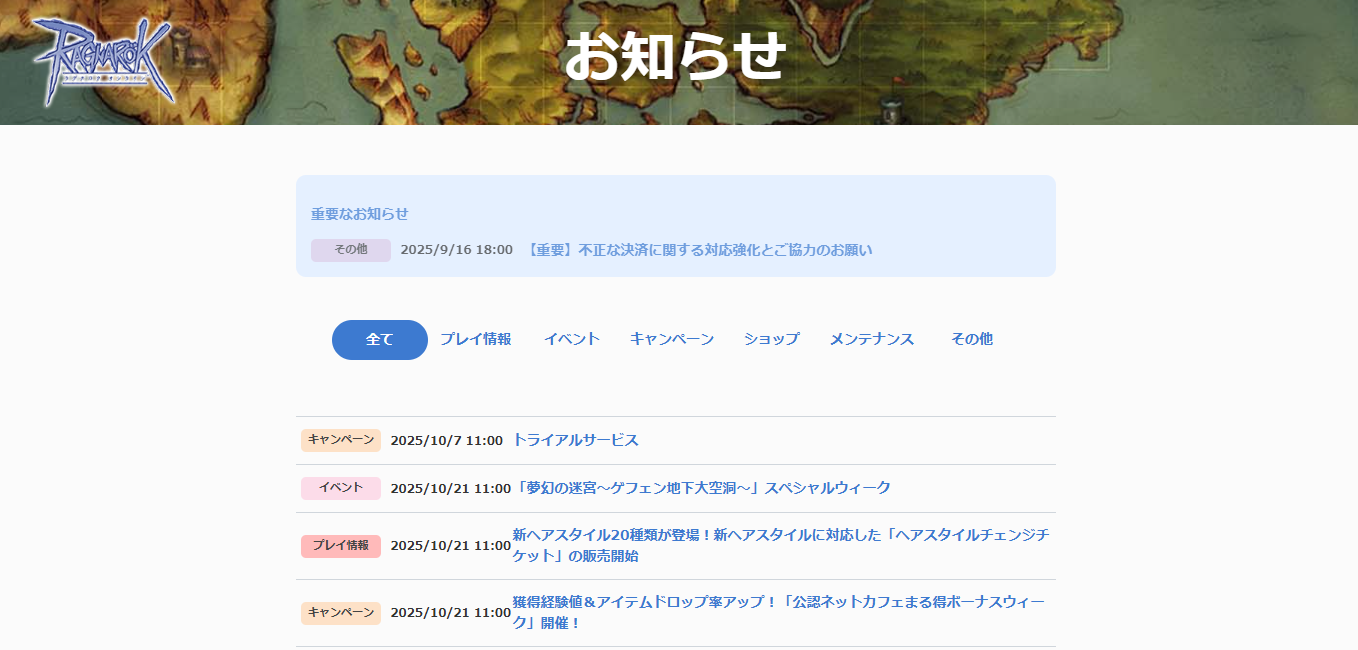View the メンテナンス tab
Viewport: 1358px width, 650px height.
(871, 340)
